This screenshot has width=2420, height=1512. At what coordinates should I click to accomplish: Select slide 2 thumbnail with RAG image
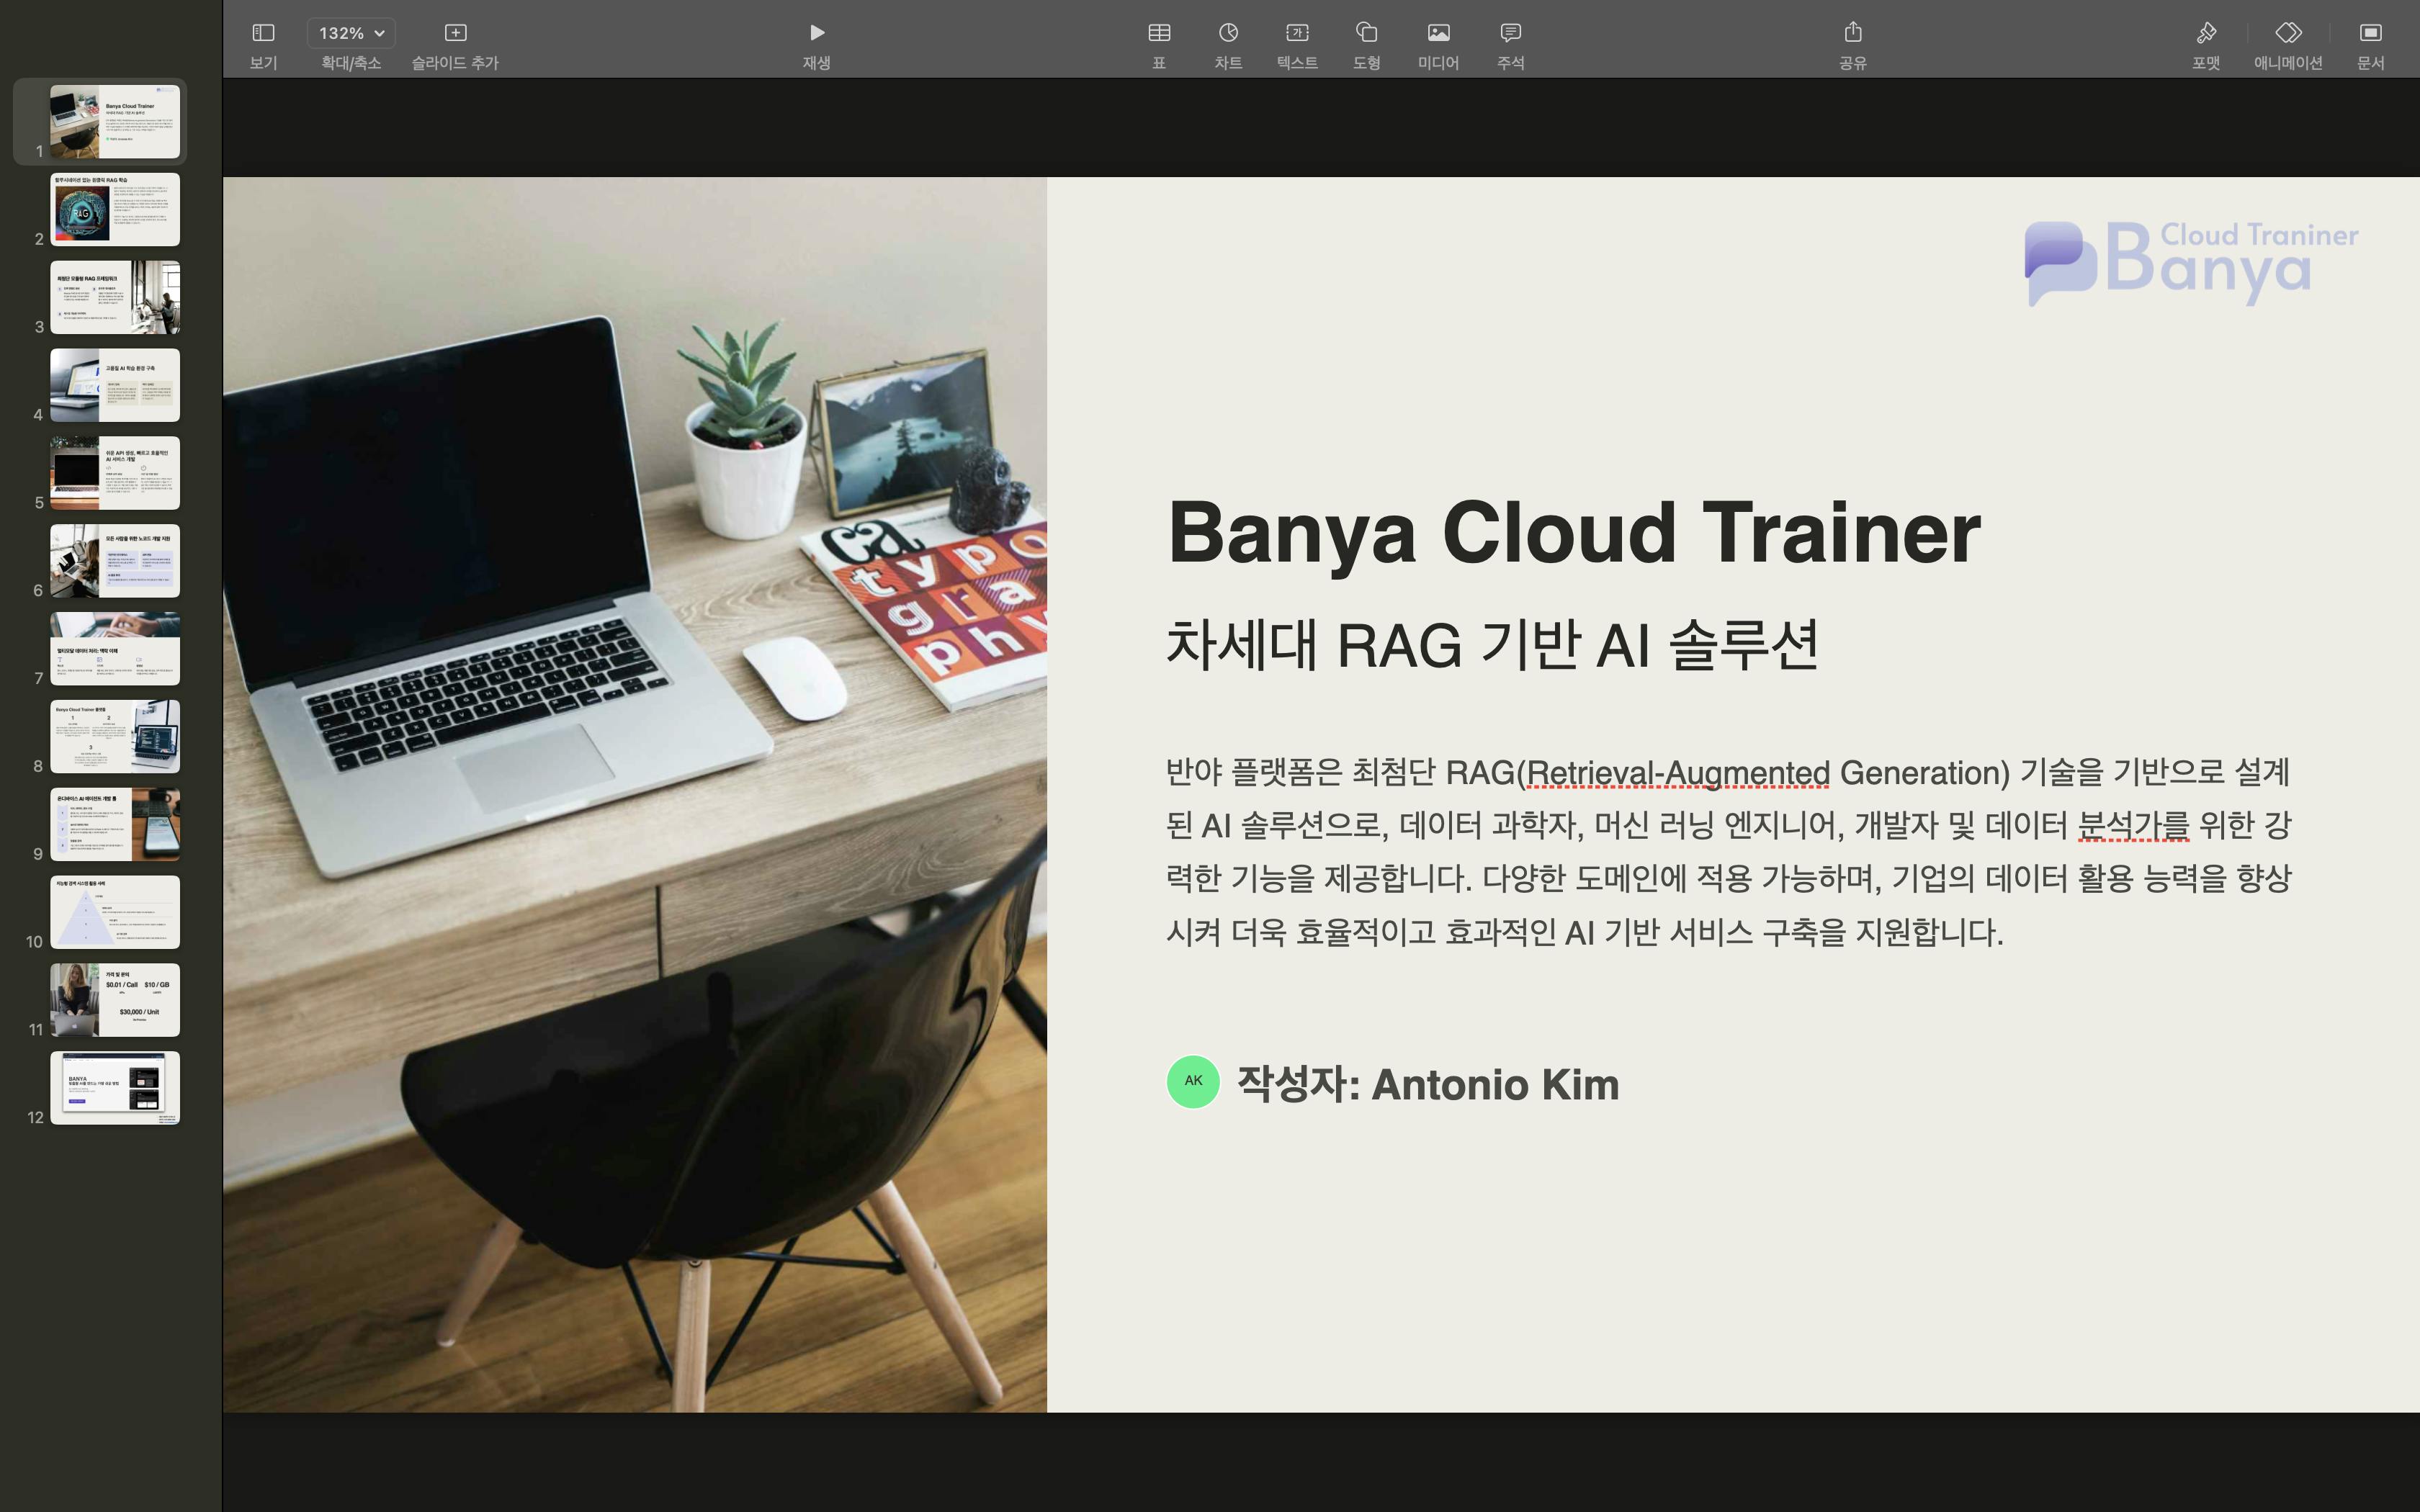[x=115, y=209]
